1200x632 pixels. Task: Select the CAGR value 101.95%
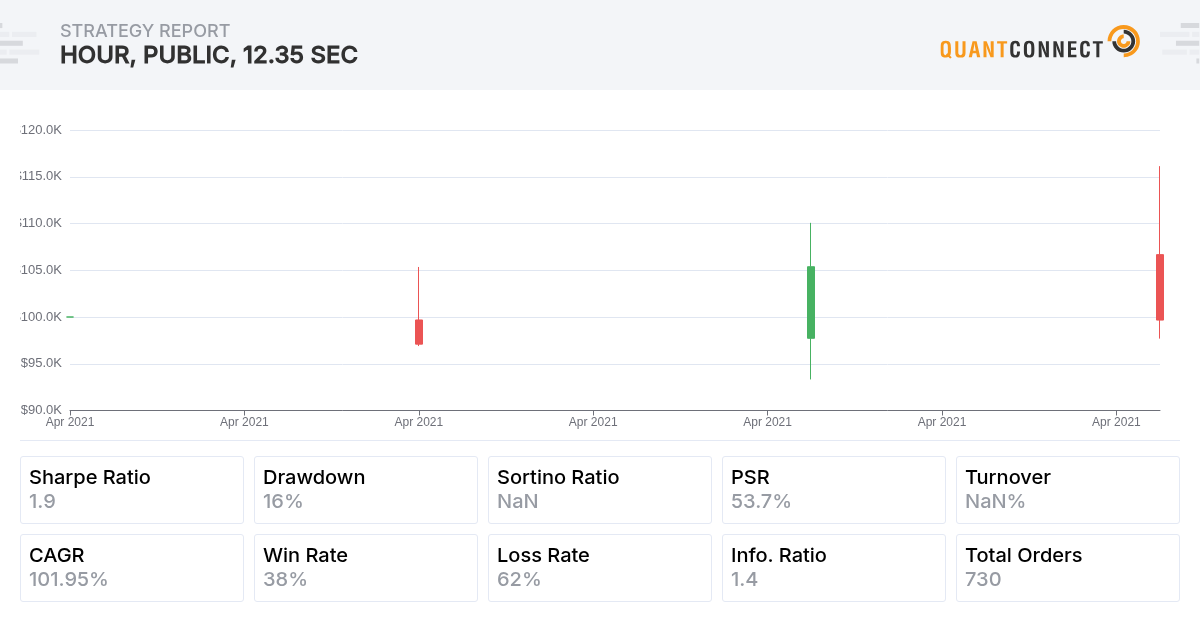[68, 579]
